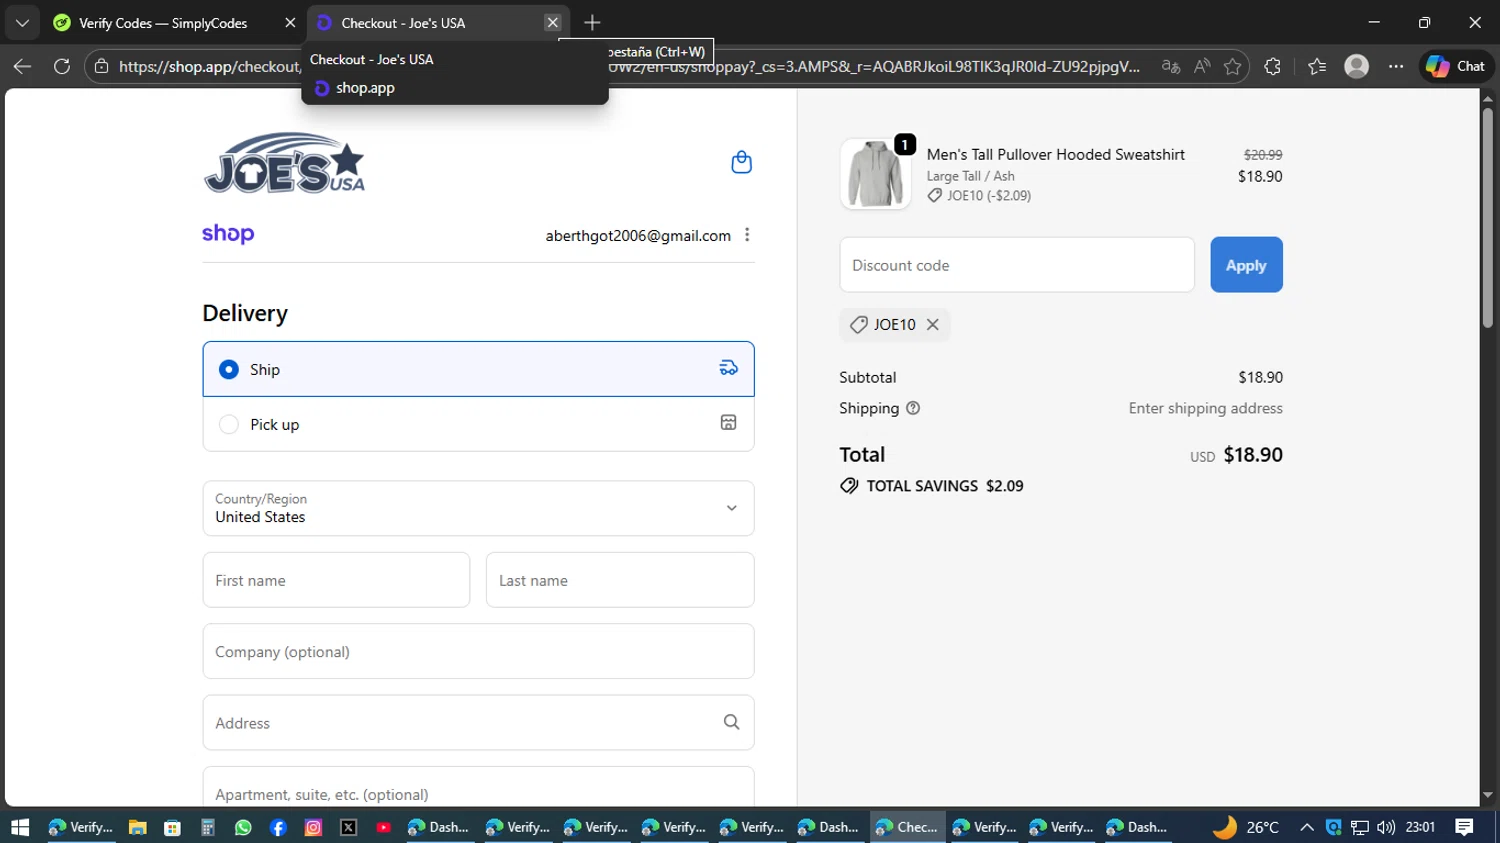Click the store icon in Pick up row
The image size is (1500, 843).
(729, 423)
